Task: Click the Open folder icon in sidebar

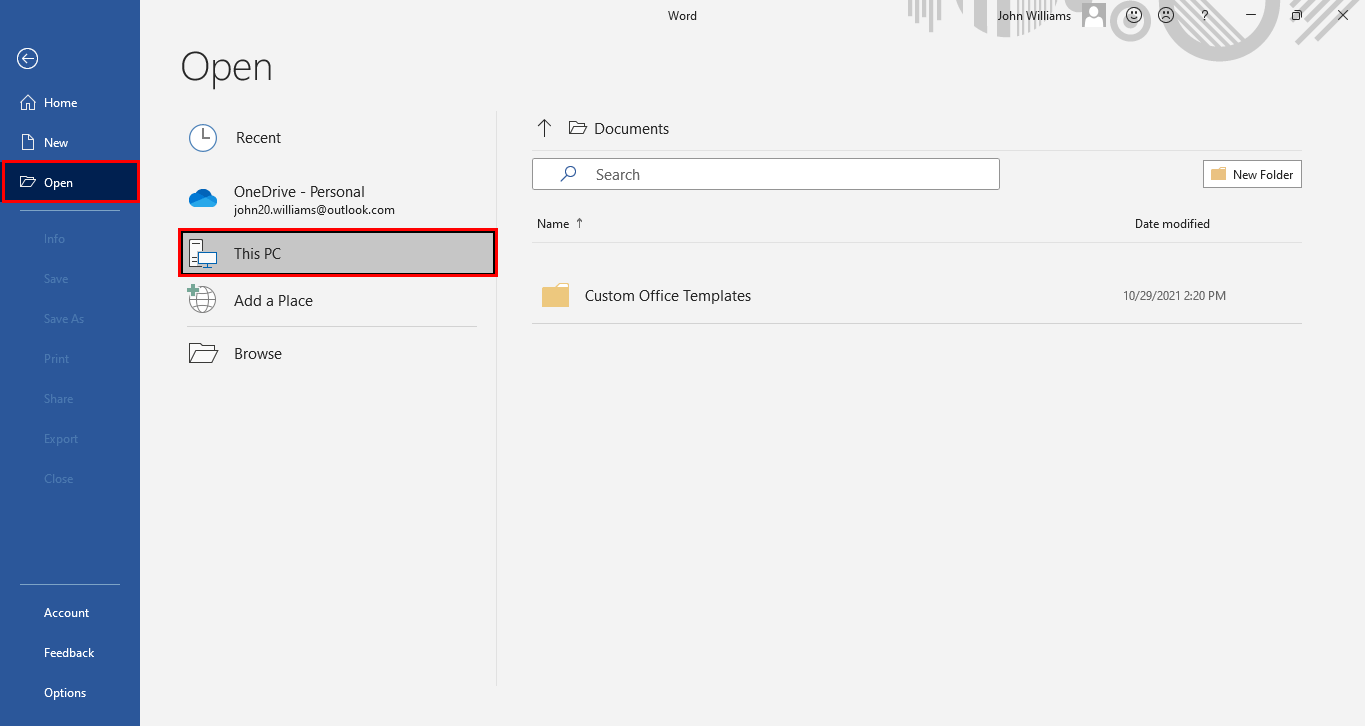Action: pyautogui.click(x=28, y=183)
